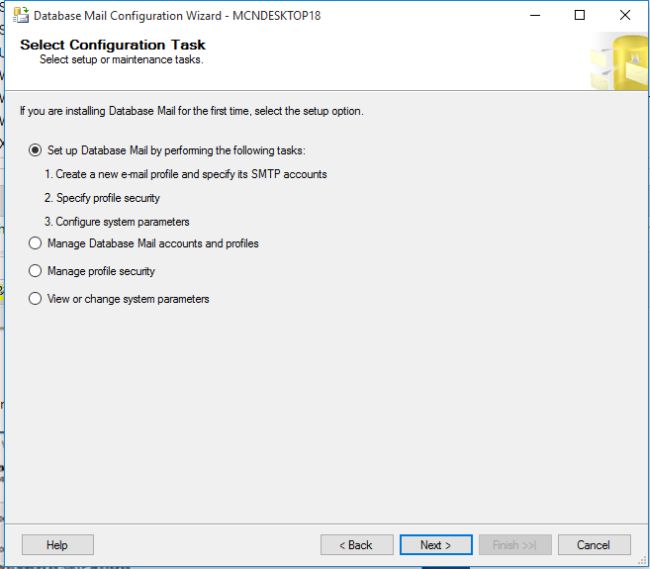Click the yellow Database Mail header graphic
This screenshot has width=650, height=569.
pos(616,62)
